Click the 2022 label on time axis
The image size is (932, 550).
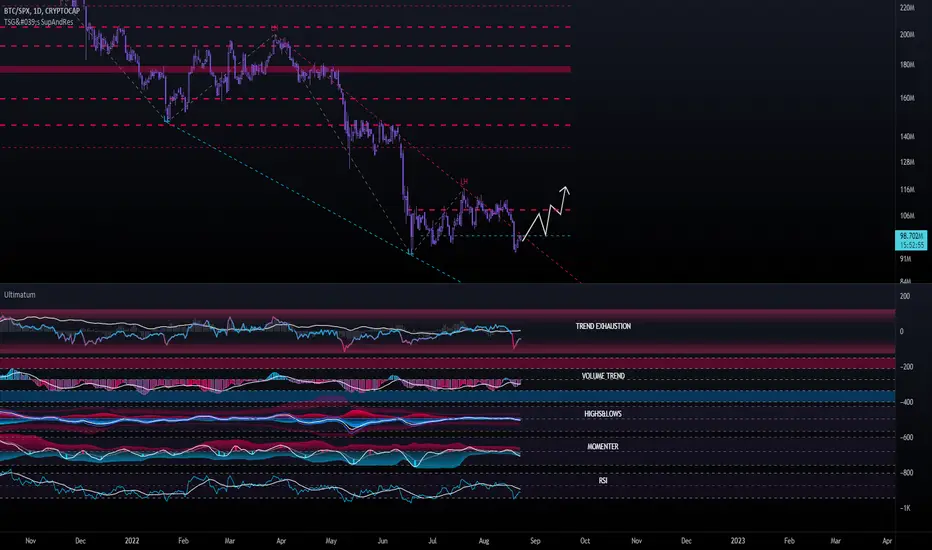132,540
